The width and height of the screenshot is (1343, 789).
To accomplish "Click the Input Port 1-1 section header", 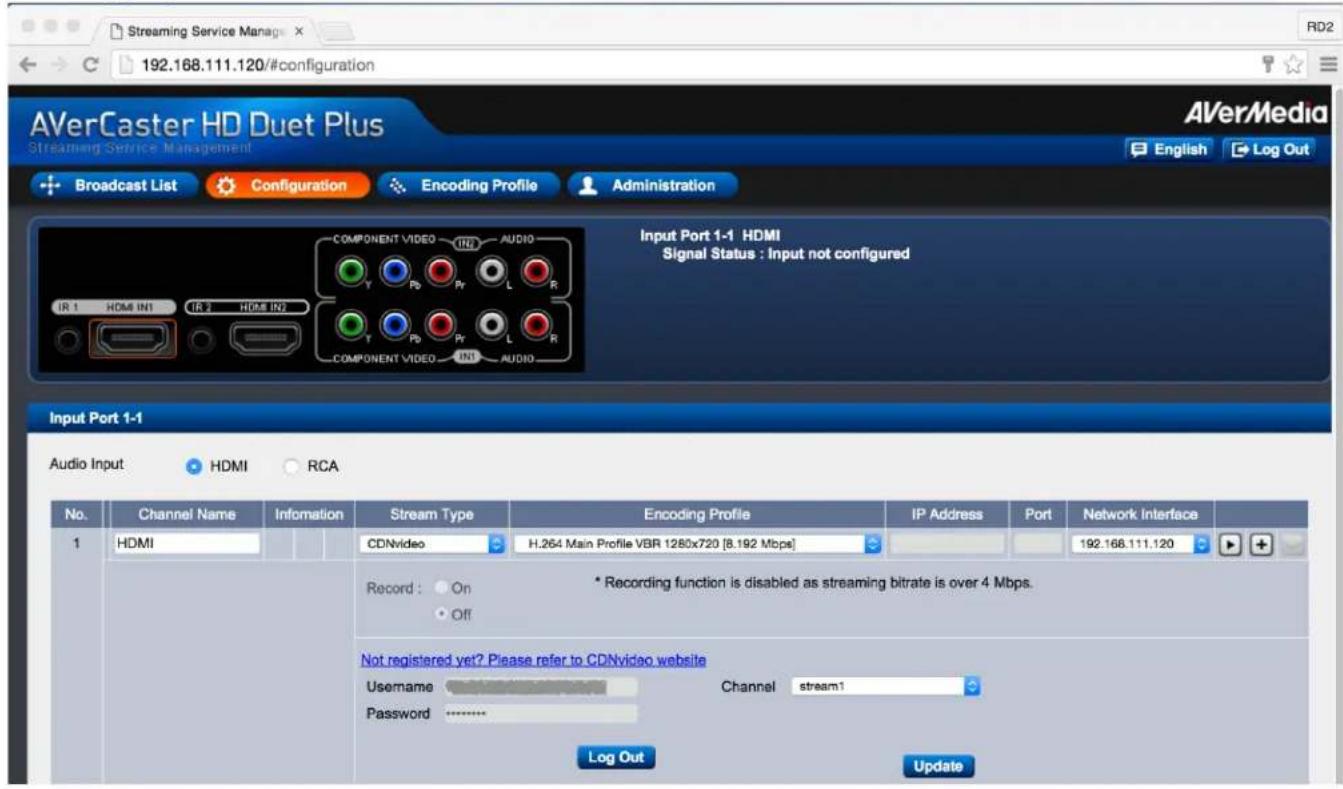I will coord(682,418).
